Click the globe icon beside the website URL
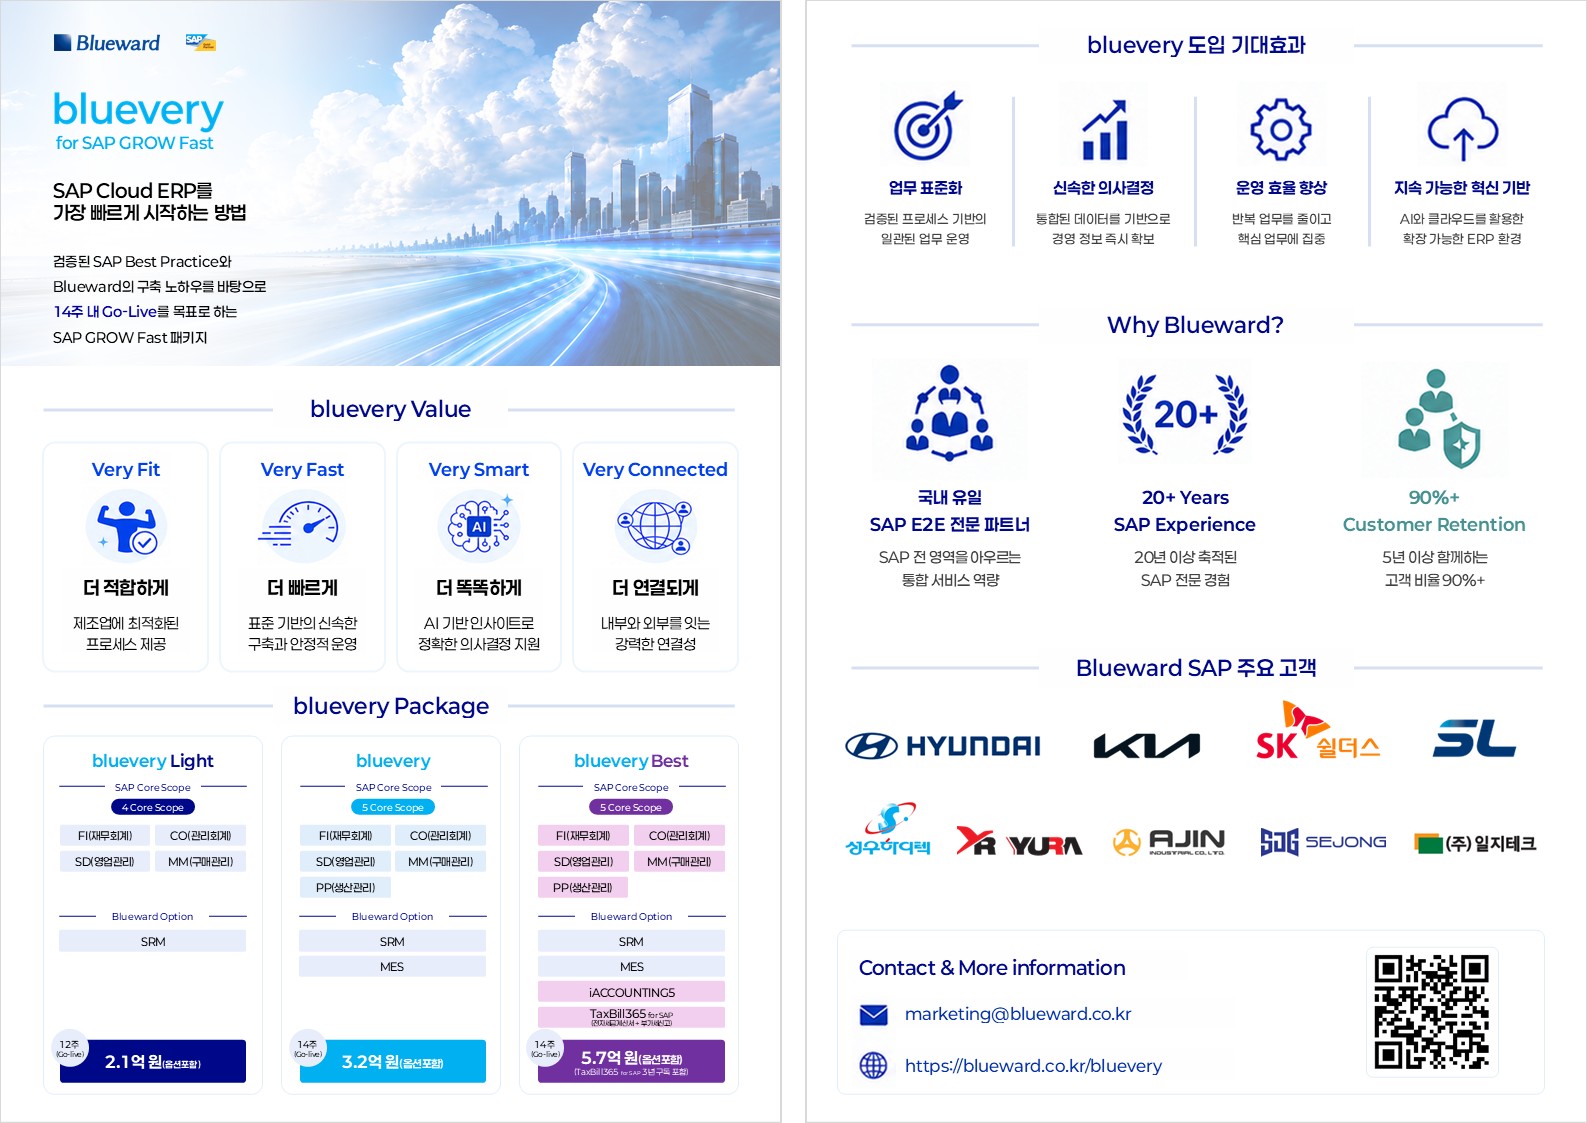The image size is (1587, 1123). (874, 1066)
